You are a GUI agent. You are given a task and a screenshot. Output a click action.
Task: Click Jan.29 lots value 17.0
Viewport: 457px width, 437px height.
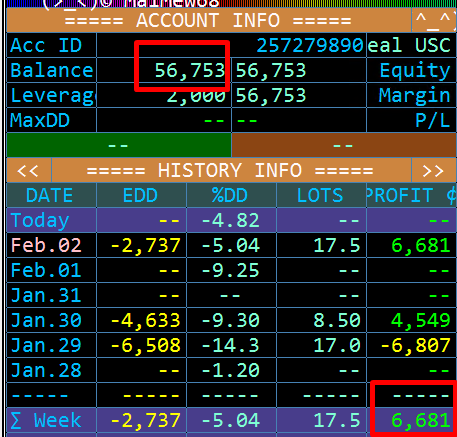tap(337, 345)
